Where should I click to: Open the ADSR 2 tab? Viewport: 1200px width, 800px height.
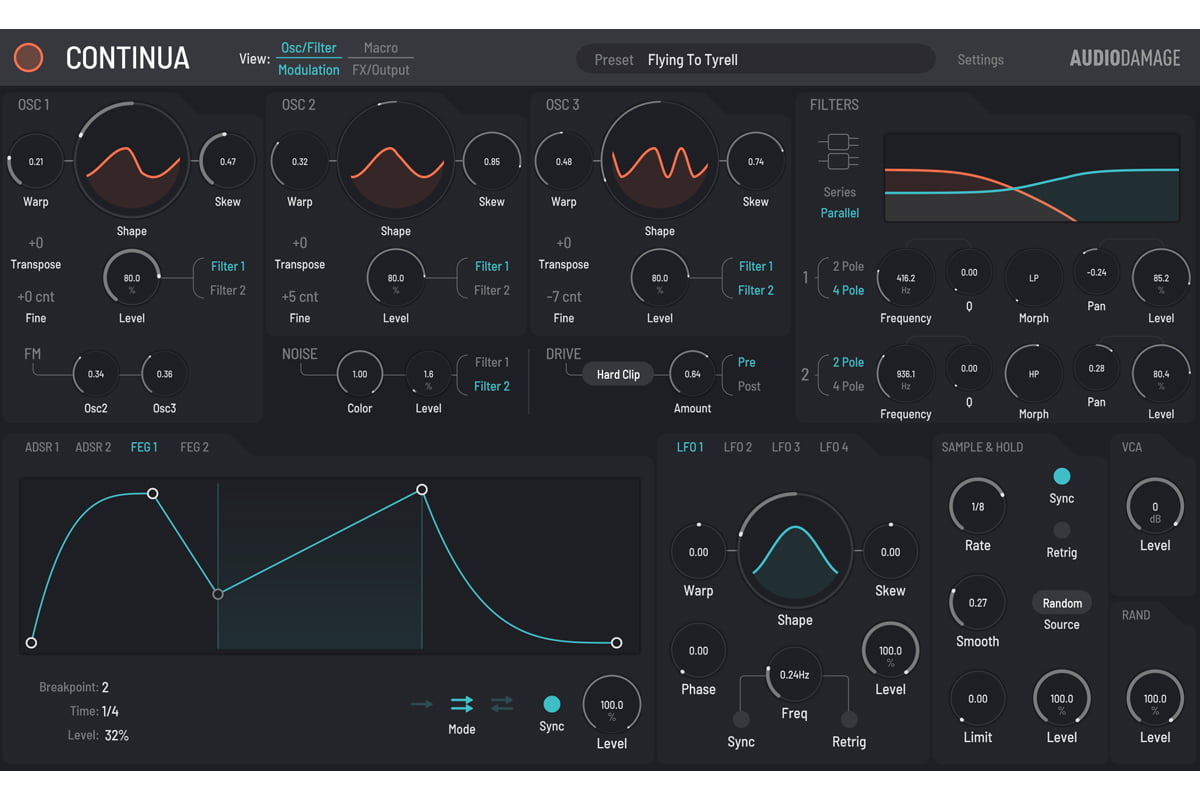(93, 447)
